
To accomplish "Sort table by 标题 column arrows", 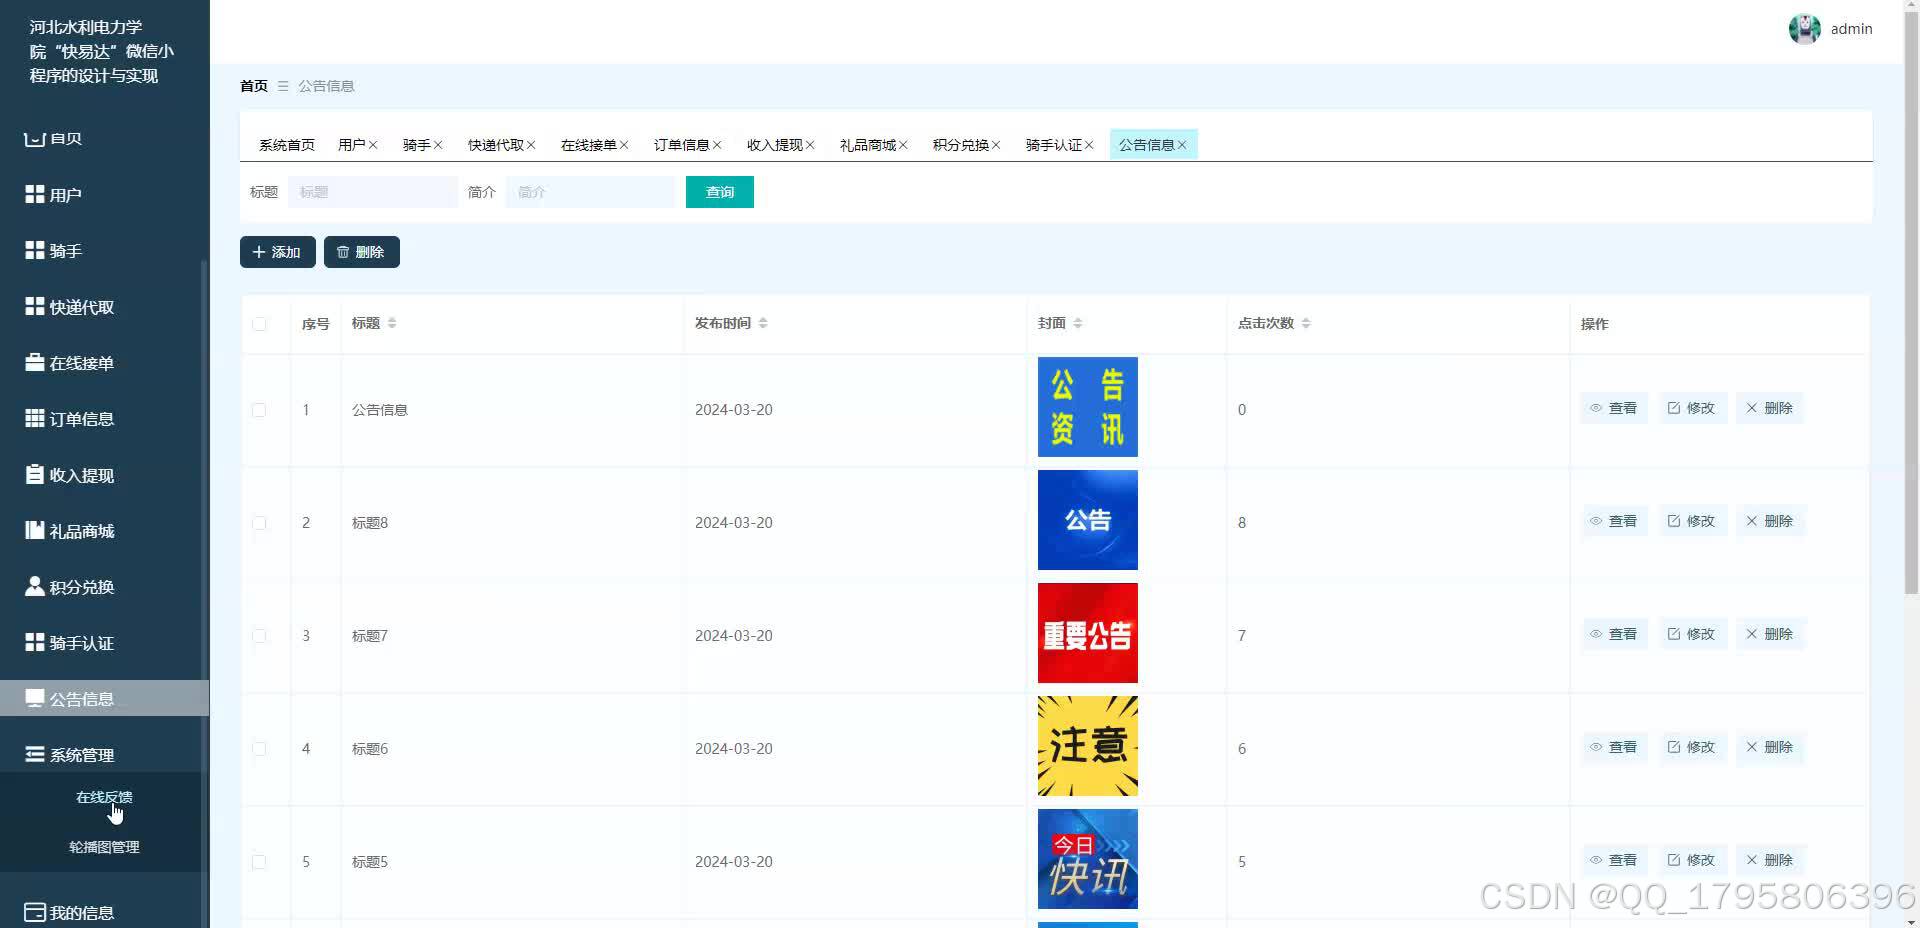I will coord(392,323).
